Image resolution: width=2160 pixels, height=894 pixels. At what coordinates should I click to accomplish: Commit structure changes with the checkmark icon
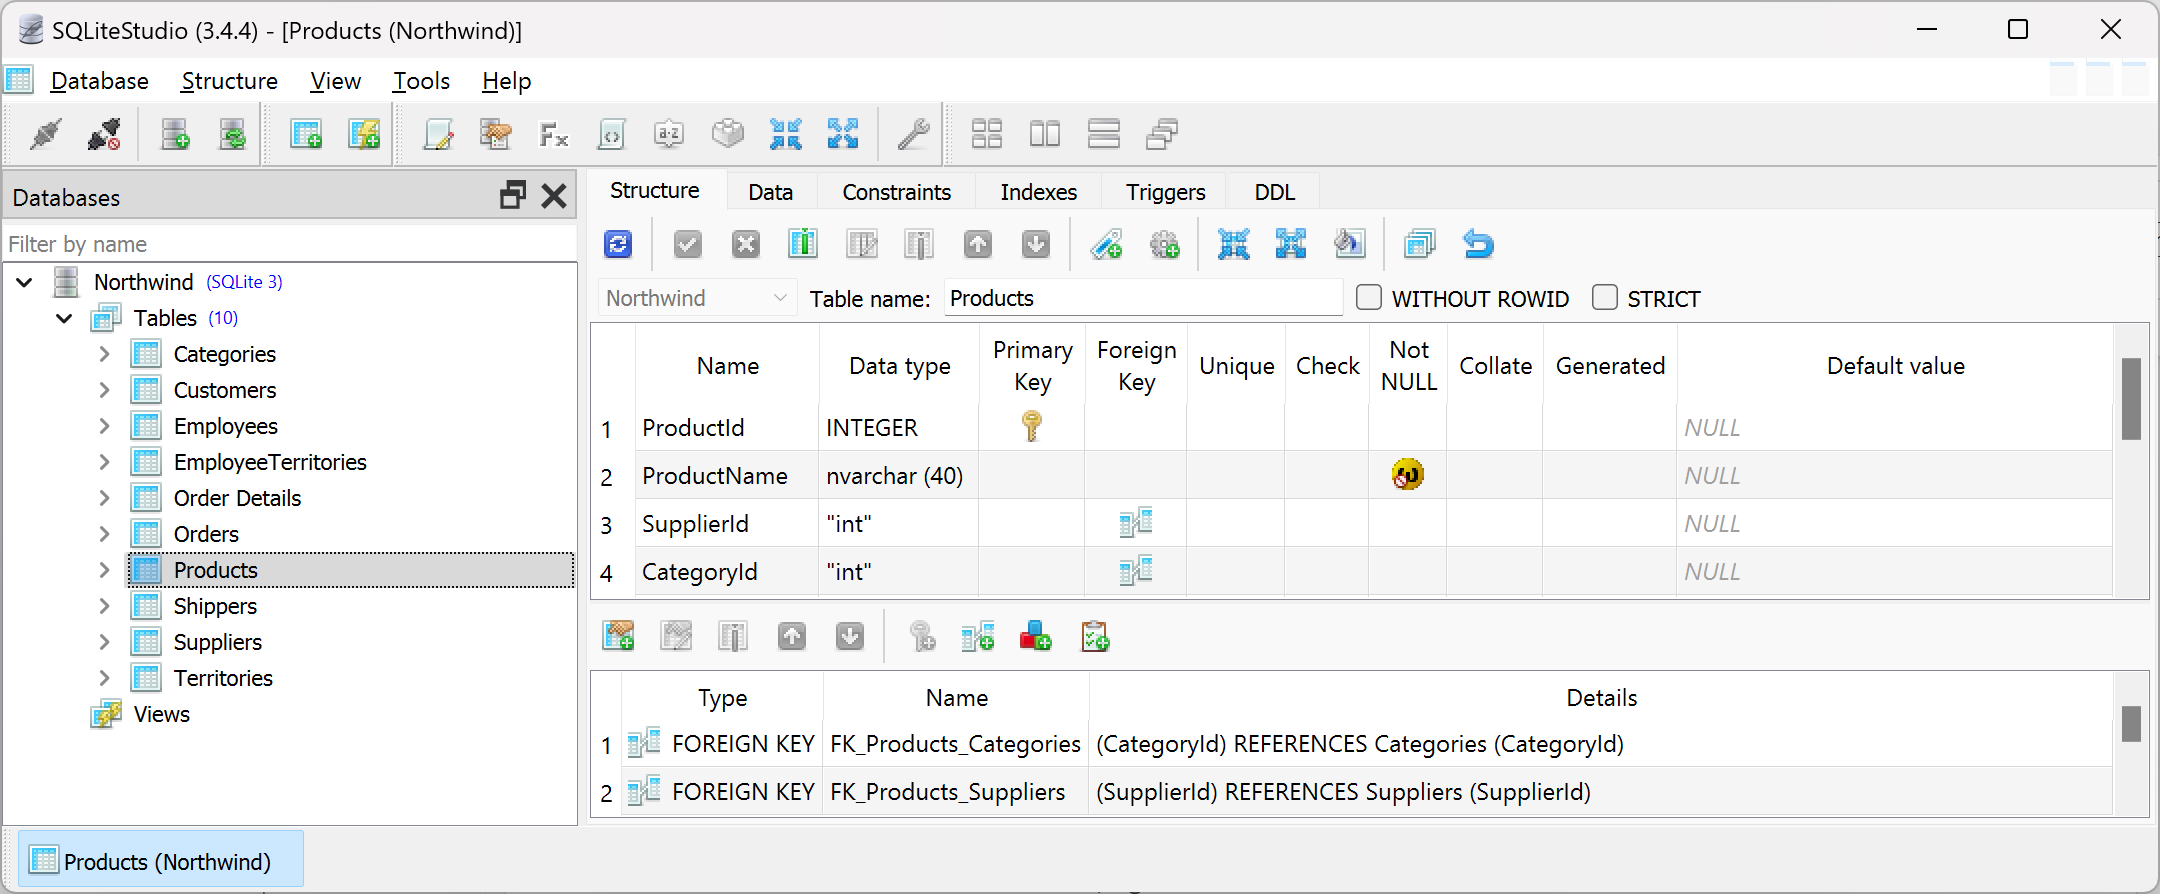click(687, 244)
